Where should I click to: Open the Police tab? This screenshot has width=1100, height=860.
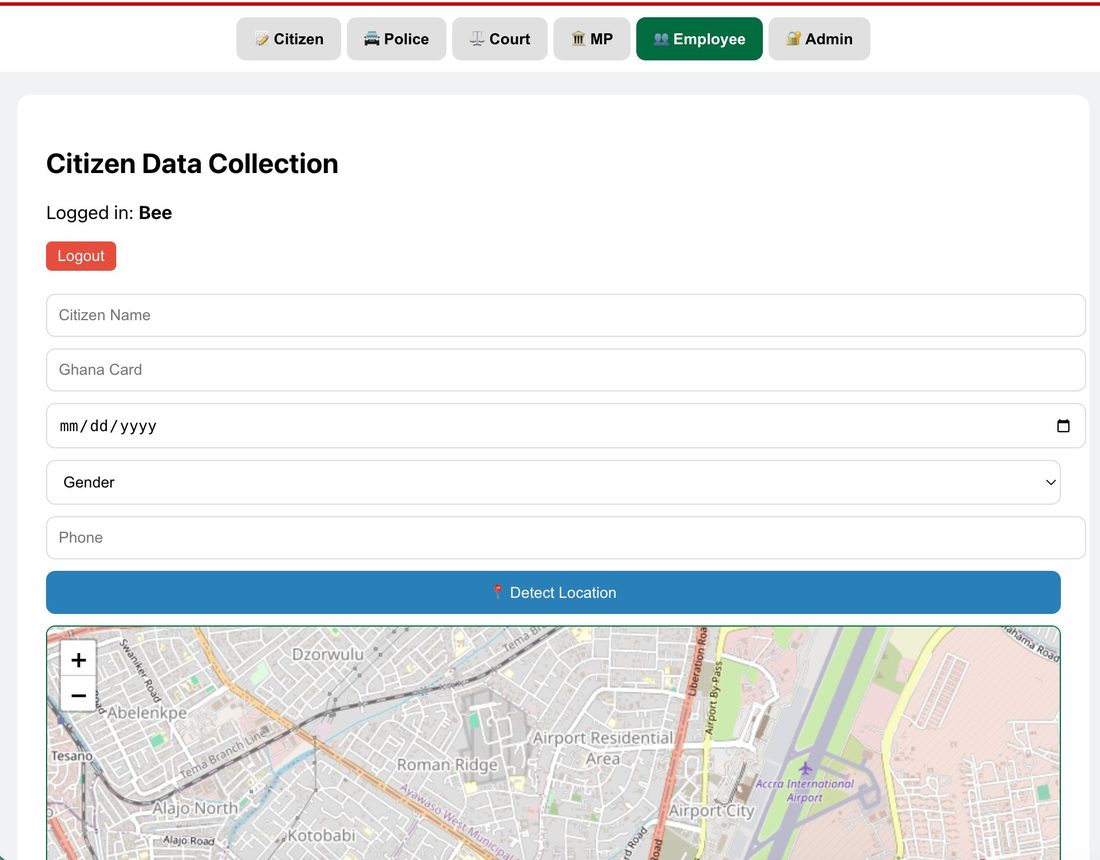tap(396, 39)
